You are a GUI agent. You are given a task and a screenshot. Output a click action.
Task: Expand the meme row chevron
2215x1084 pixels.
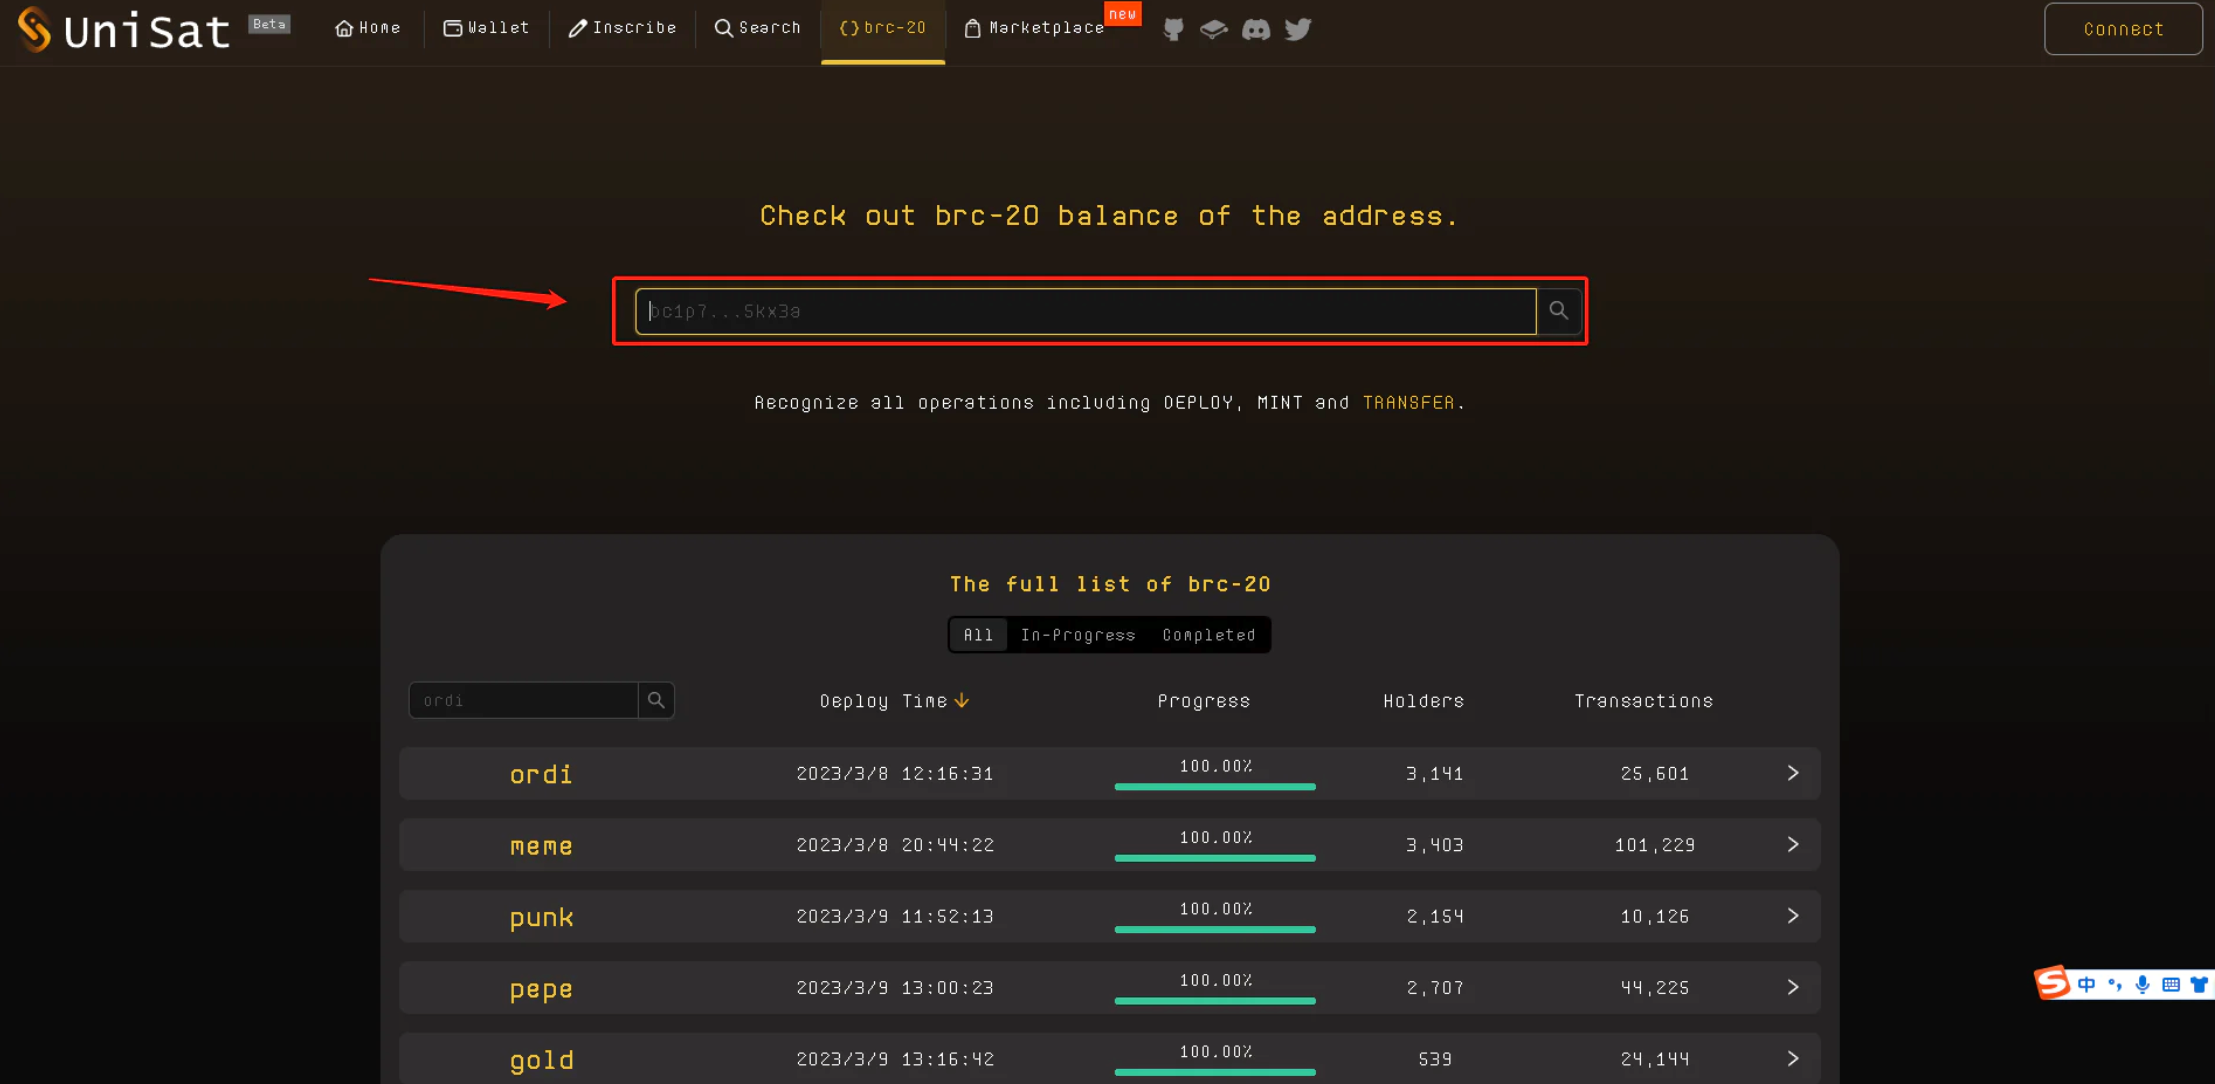(x=1792, y=845)
